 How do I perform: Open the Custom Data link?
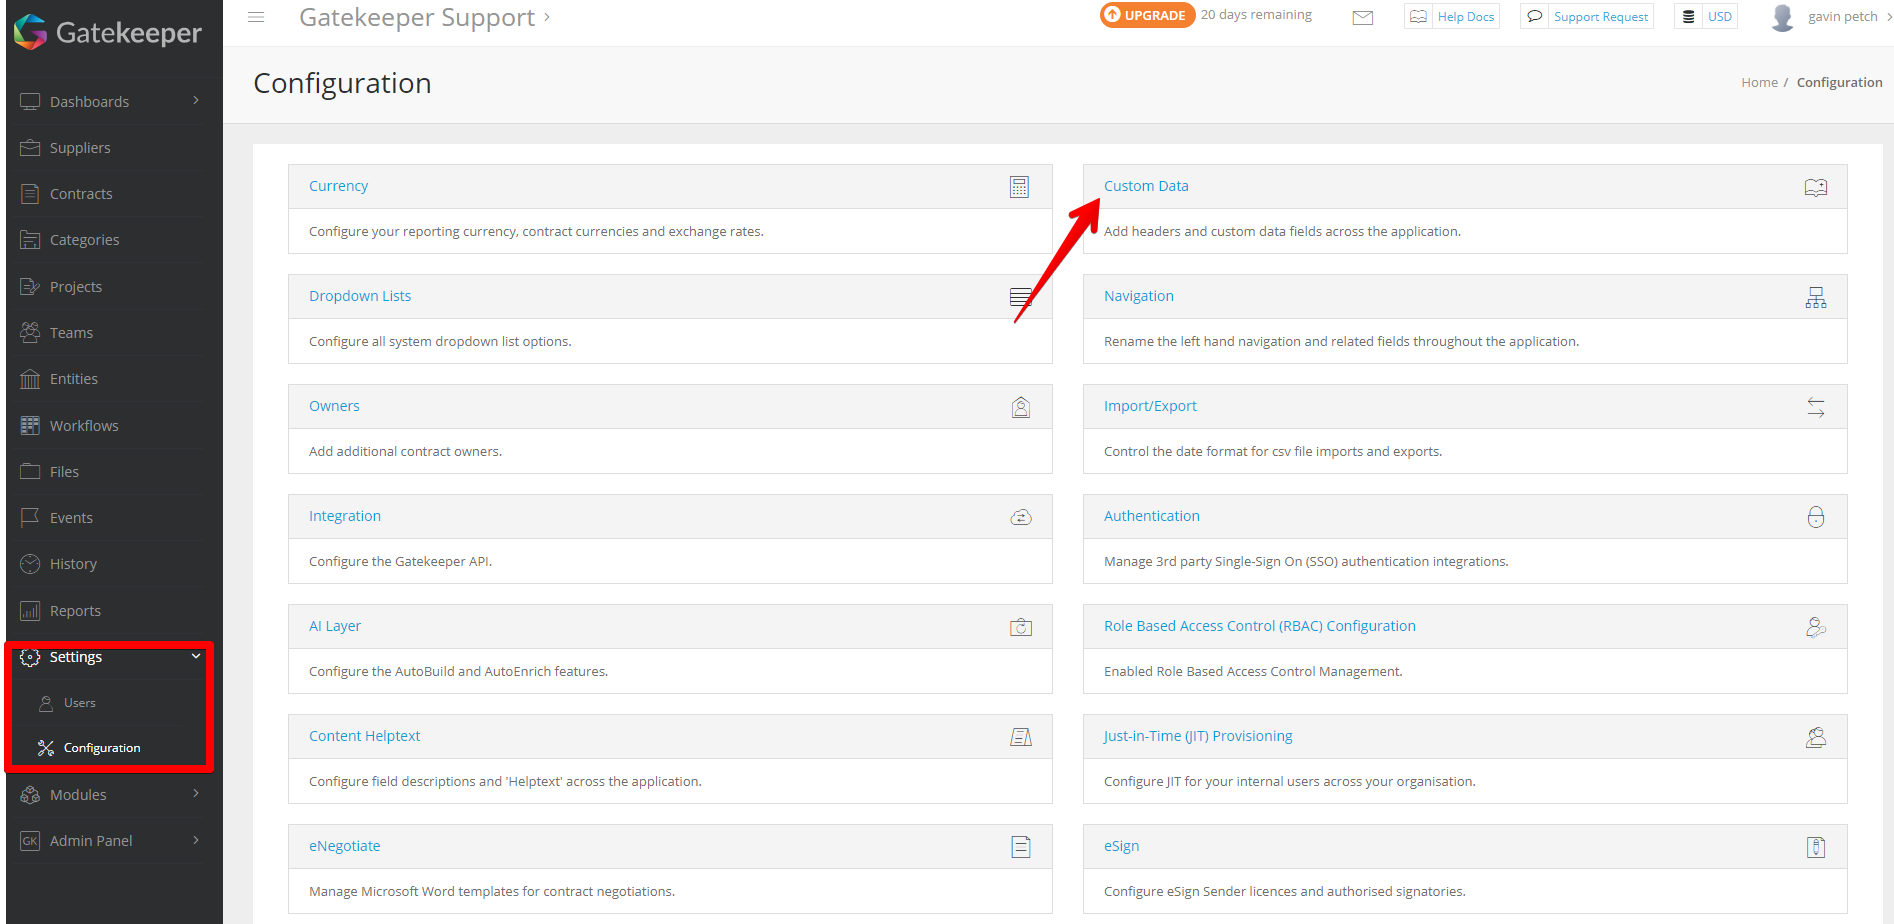tap(1146, 186)
